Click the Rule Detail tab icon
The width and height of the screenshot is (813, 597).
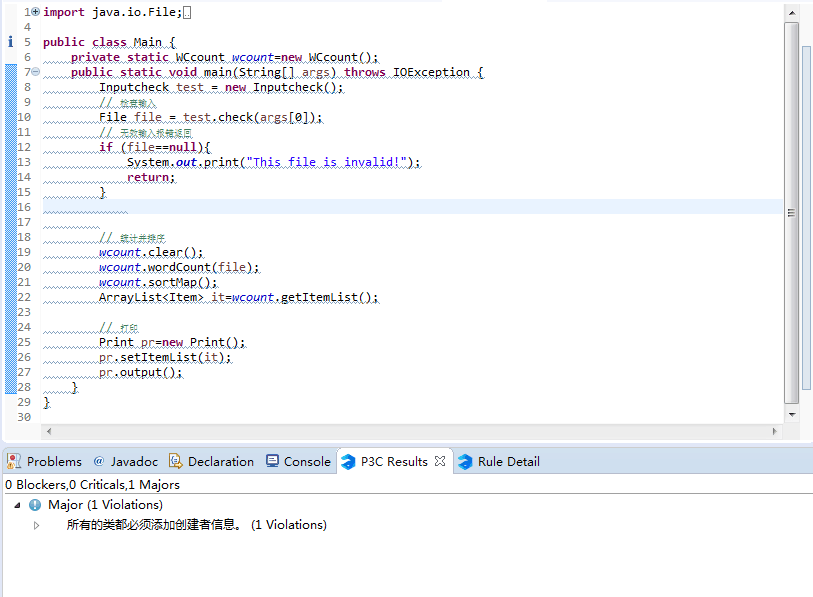click(465, 461)
